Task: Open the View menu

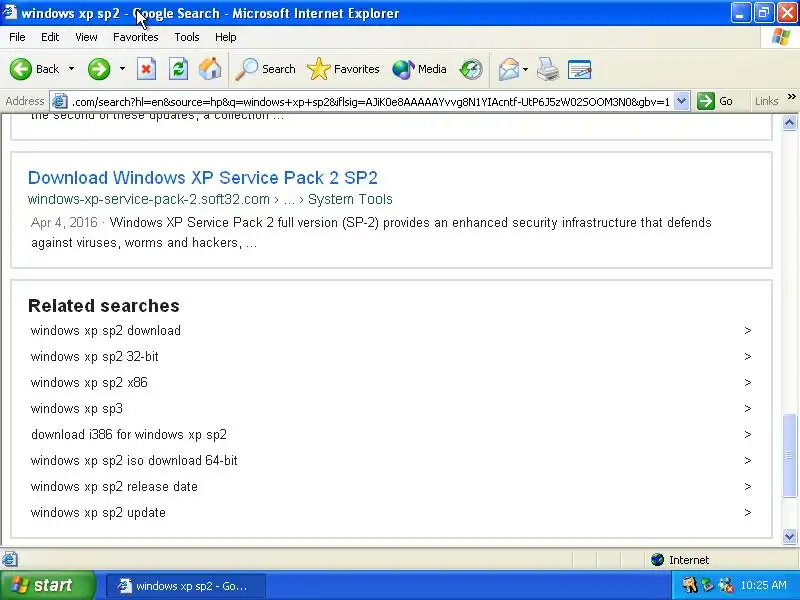Action: 86,37
